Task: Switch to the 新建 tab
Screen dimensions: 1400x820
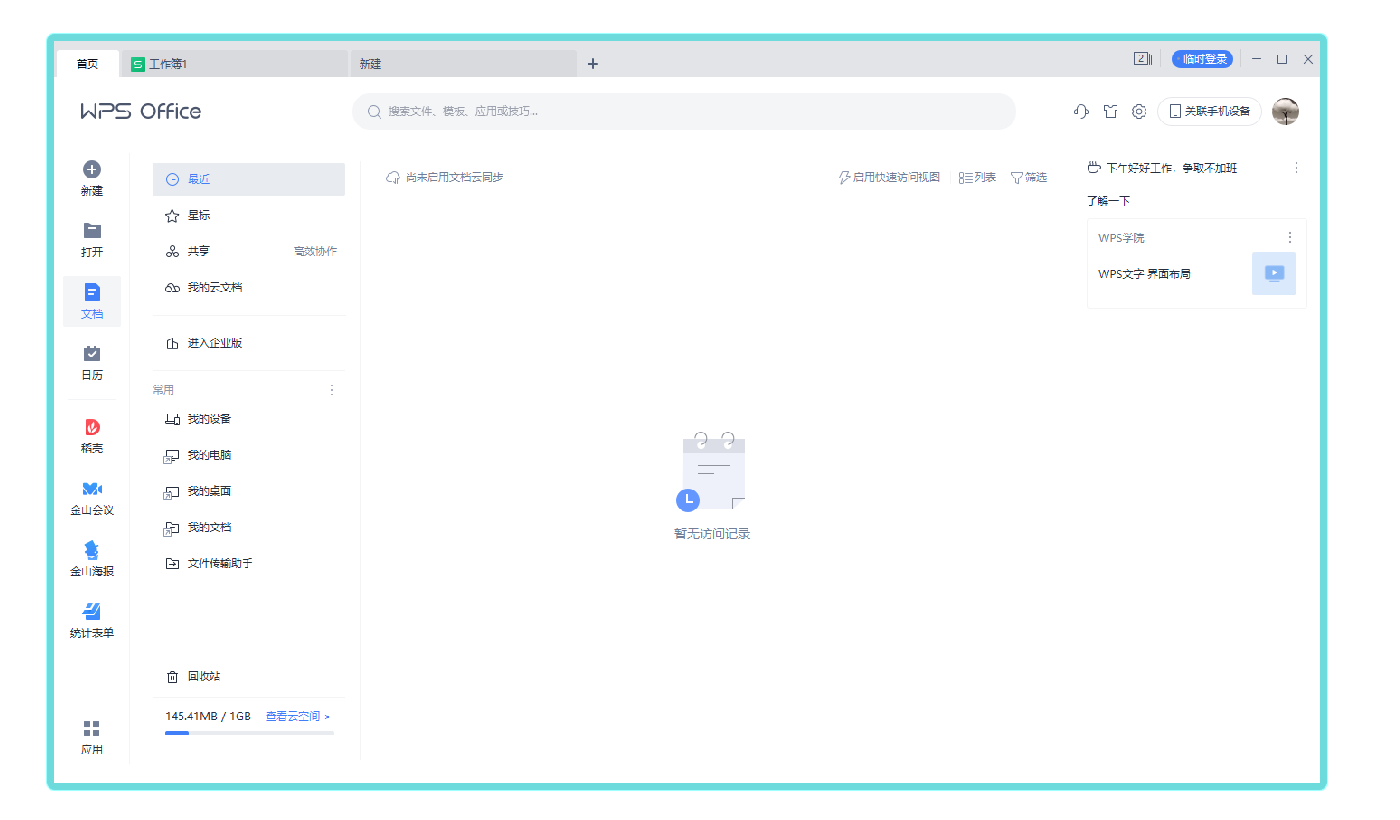Action: point(464,64)
